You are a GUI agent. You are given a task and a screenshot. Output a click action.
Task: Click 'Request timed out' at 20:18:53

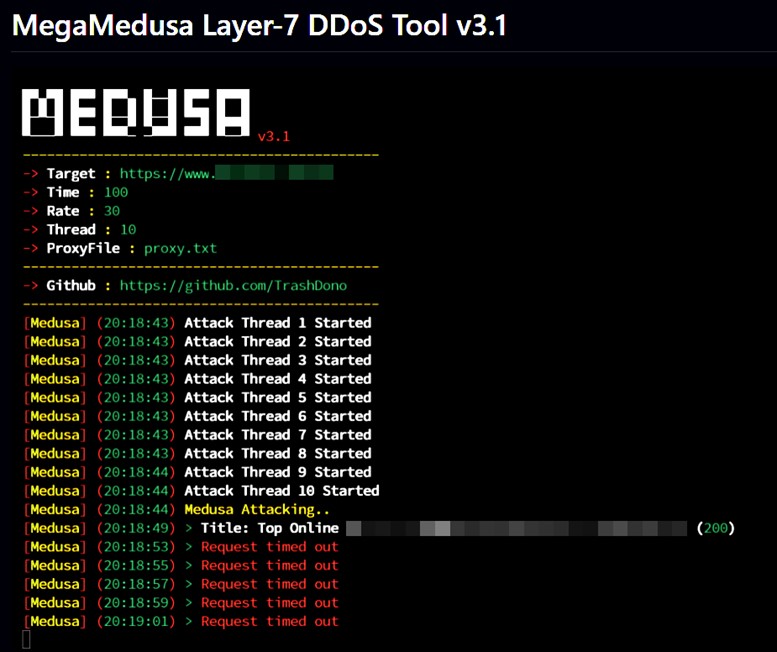point(270,547)
